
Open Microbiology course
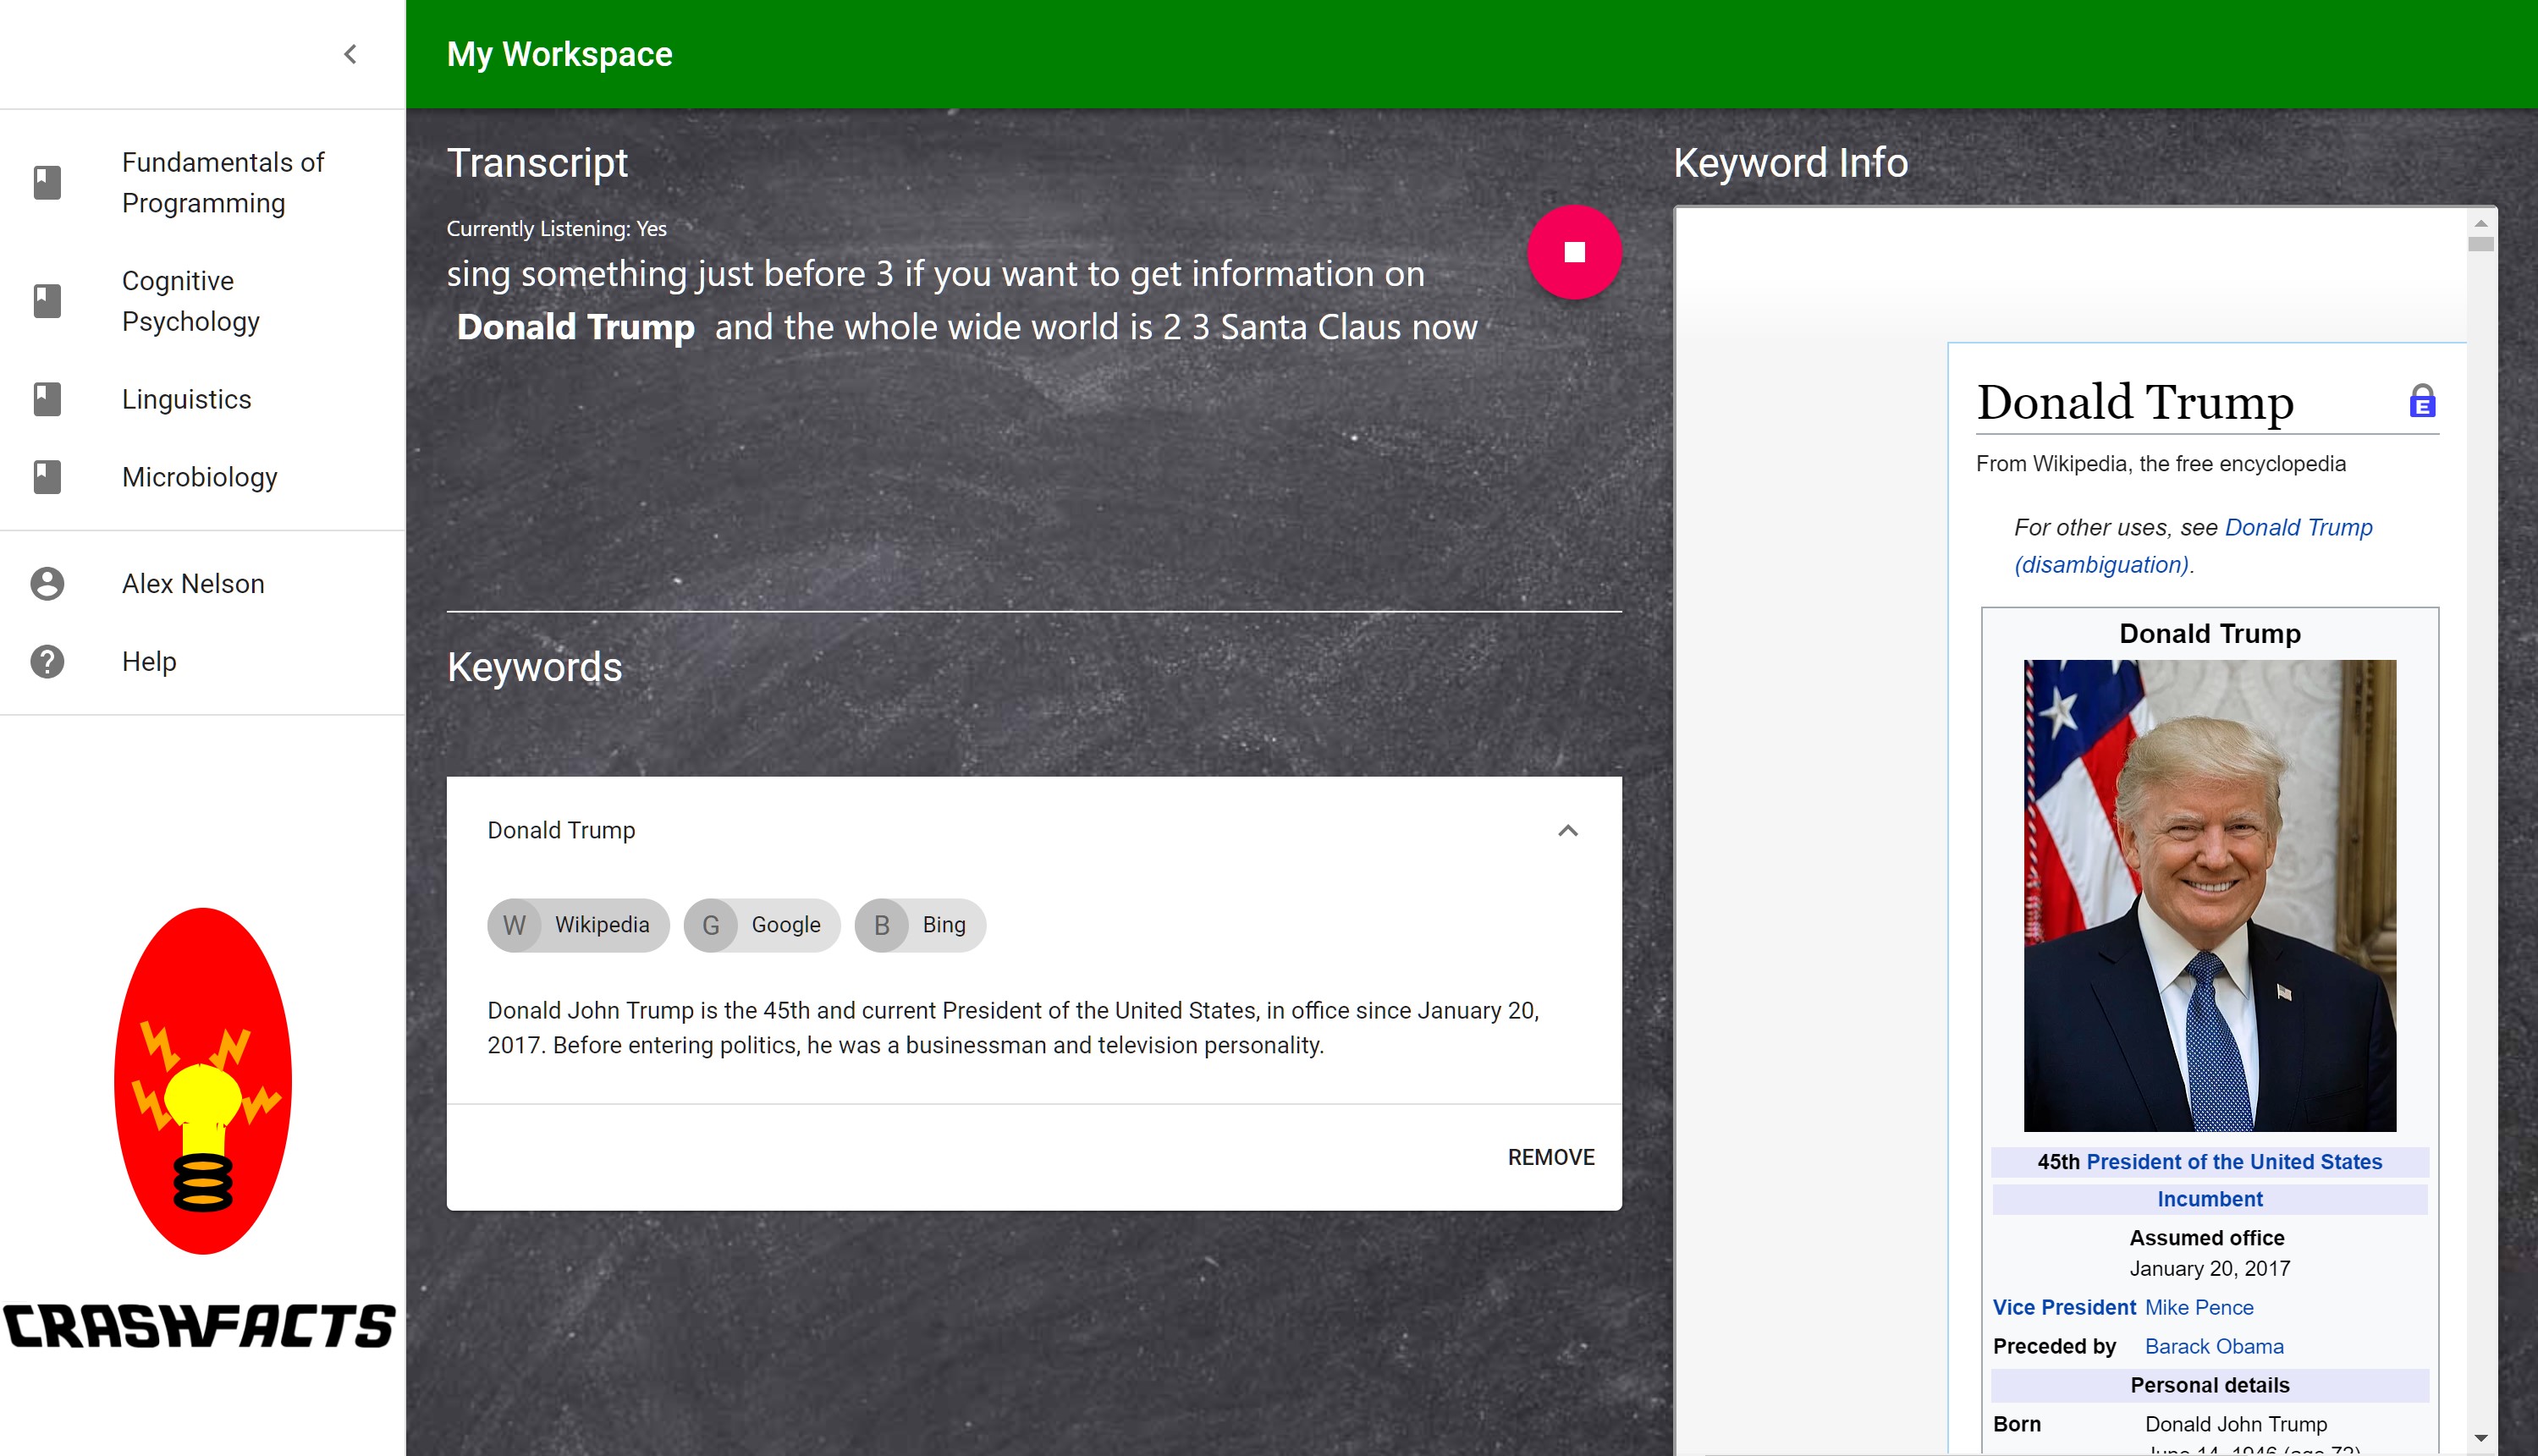(x=203, y=477)
